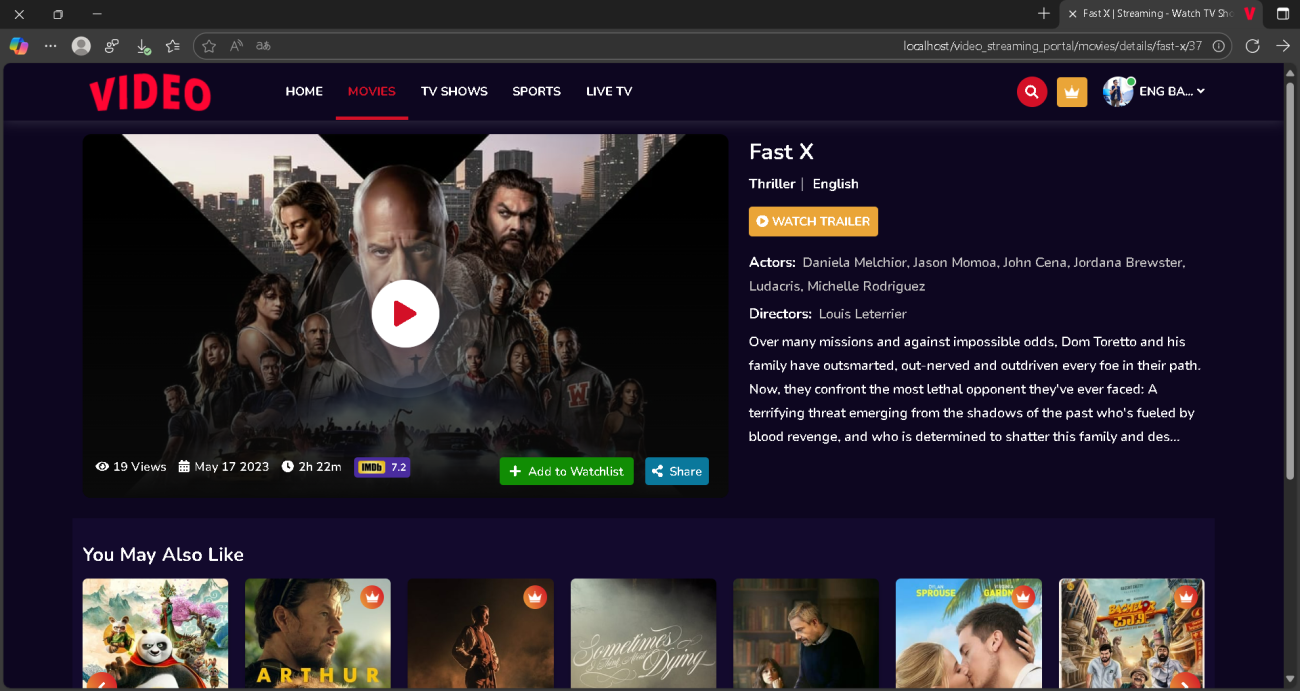Open the browser favorites star icon

[x=209, y=46]
